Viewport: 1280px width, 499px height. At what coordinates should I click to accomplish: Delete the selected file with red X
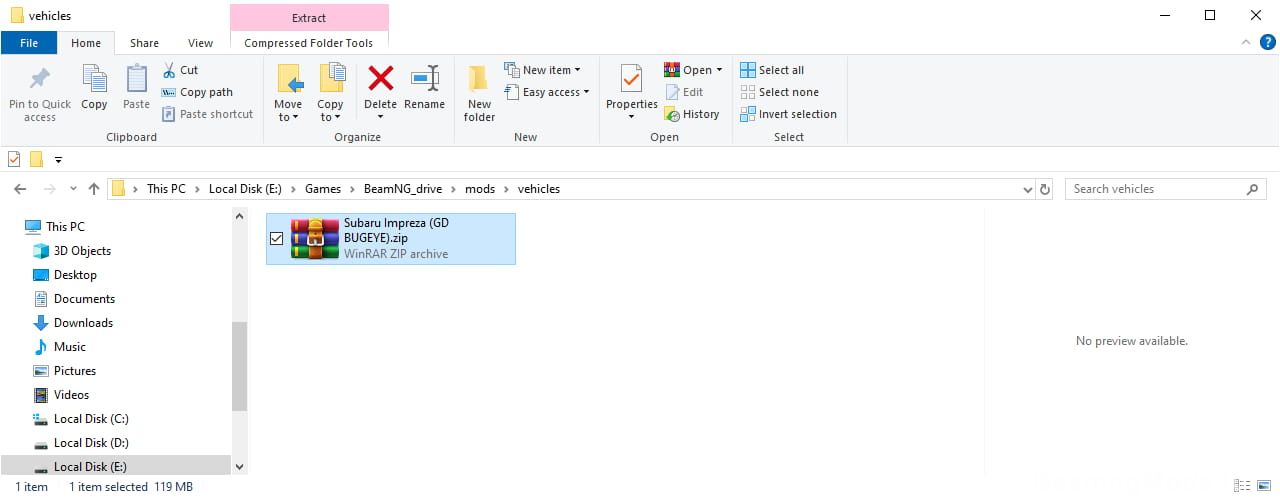pyautogui.click(x=380, y=93)
